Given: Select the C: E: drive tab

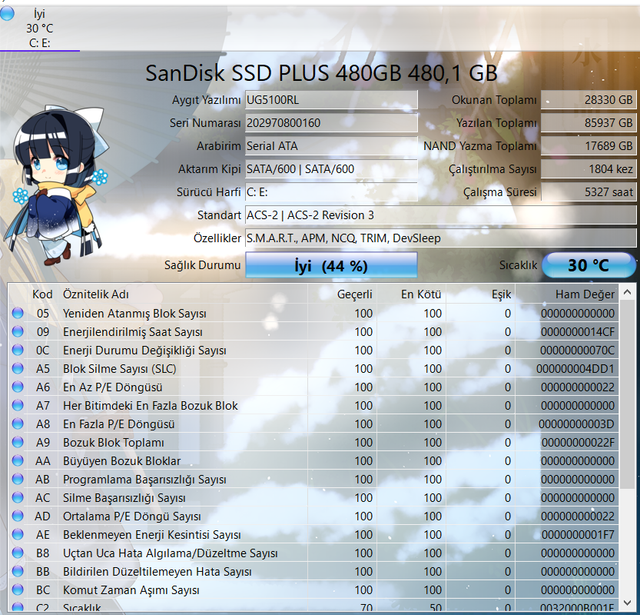Looking at the screenshot, I should 40,43.
